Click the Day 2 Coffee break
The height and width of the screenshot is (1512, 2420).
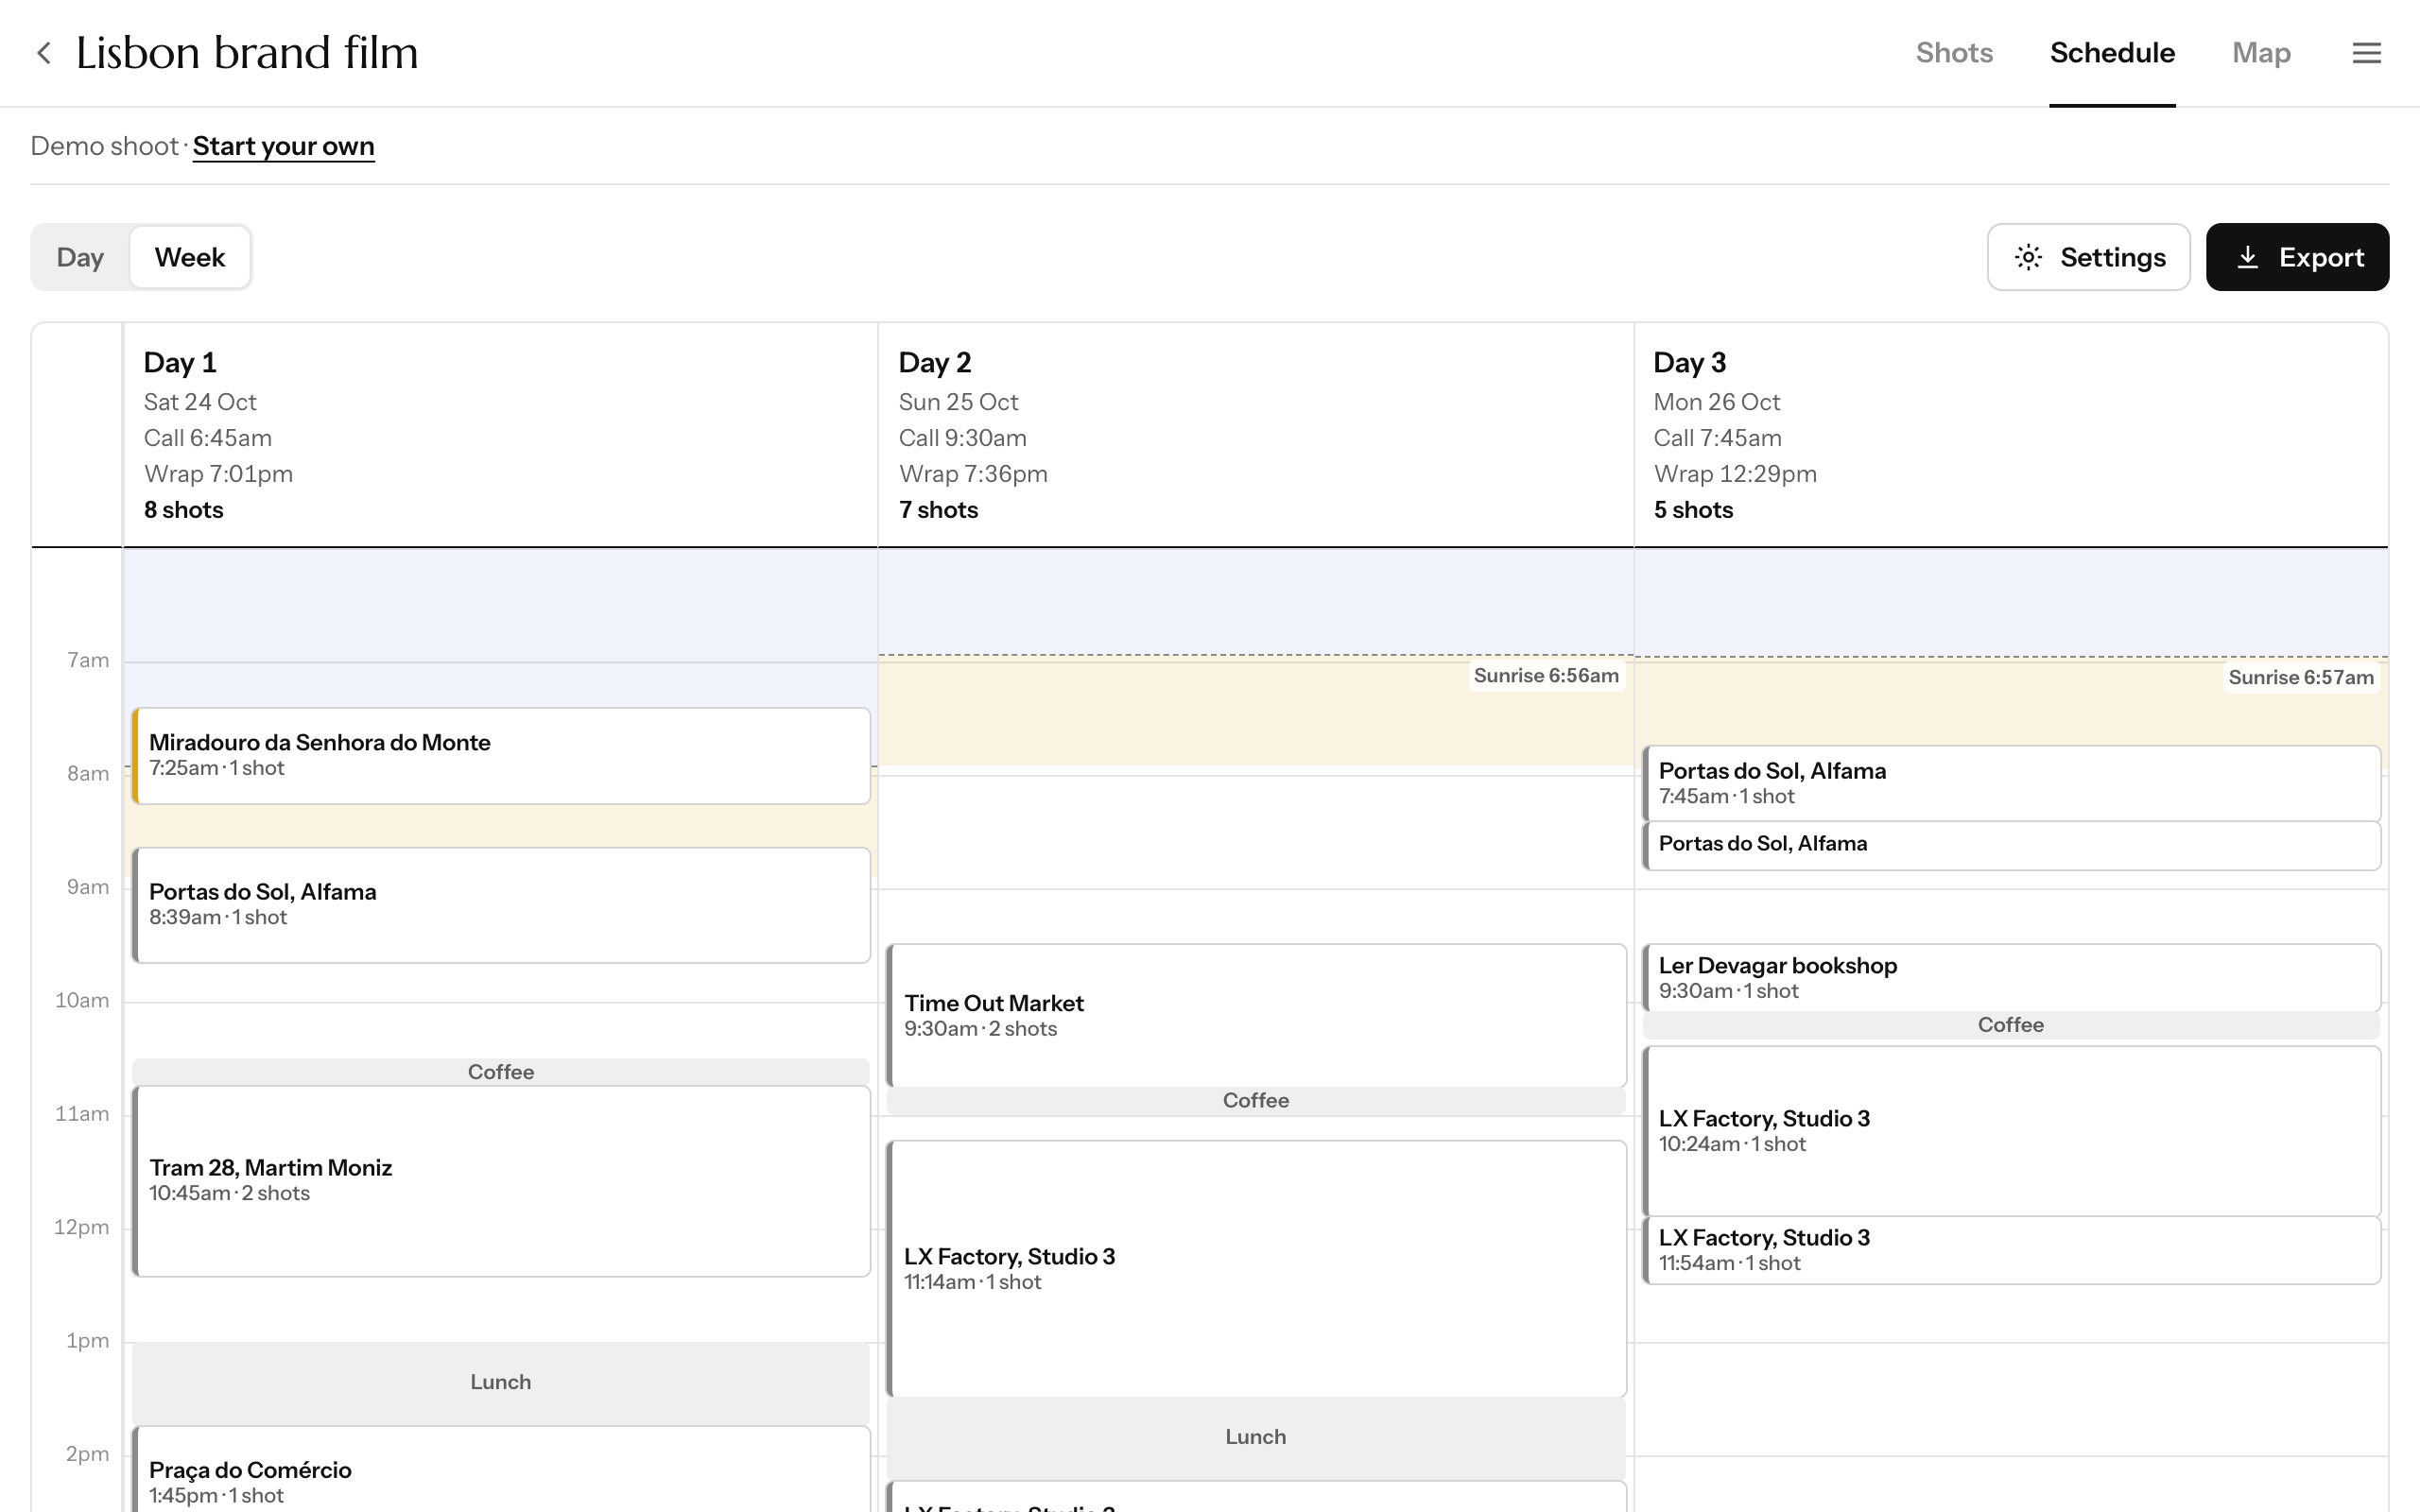[1256, 1101]
